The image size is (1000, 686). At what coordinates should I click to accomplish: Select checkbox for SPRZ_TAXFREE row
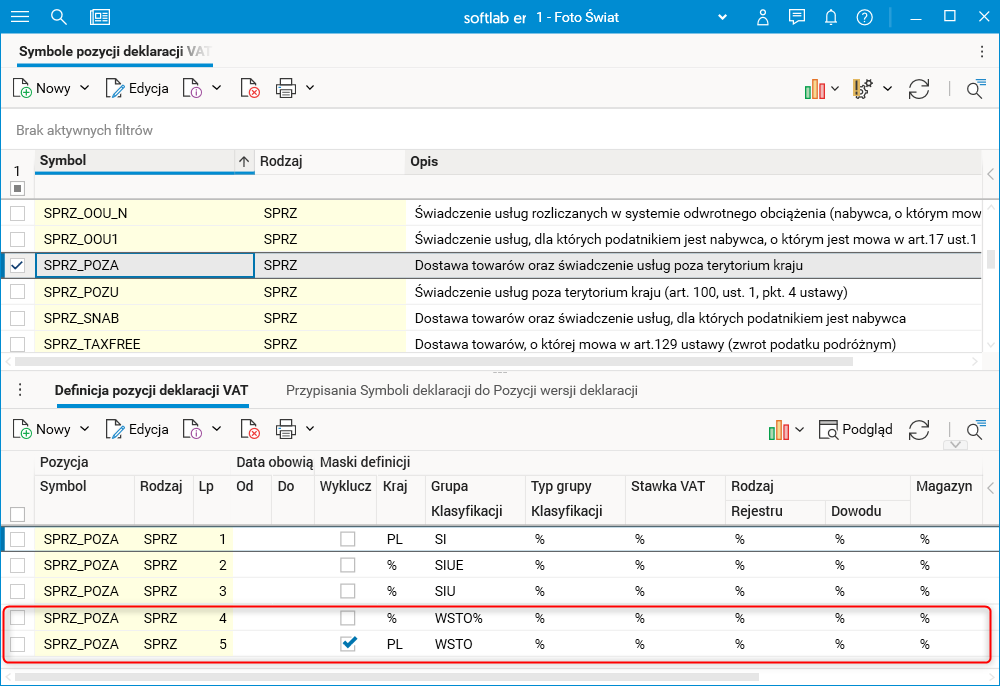[x=17, y=344]
